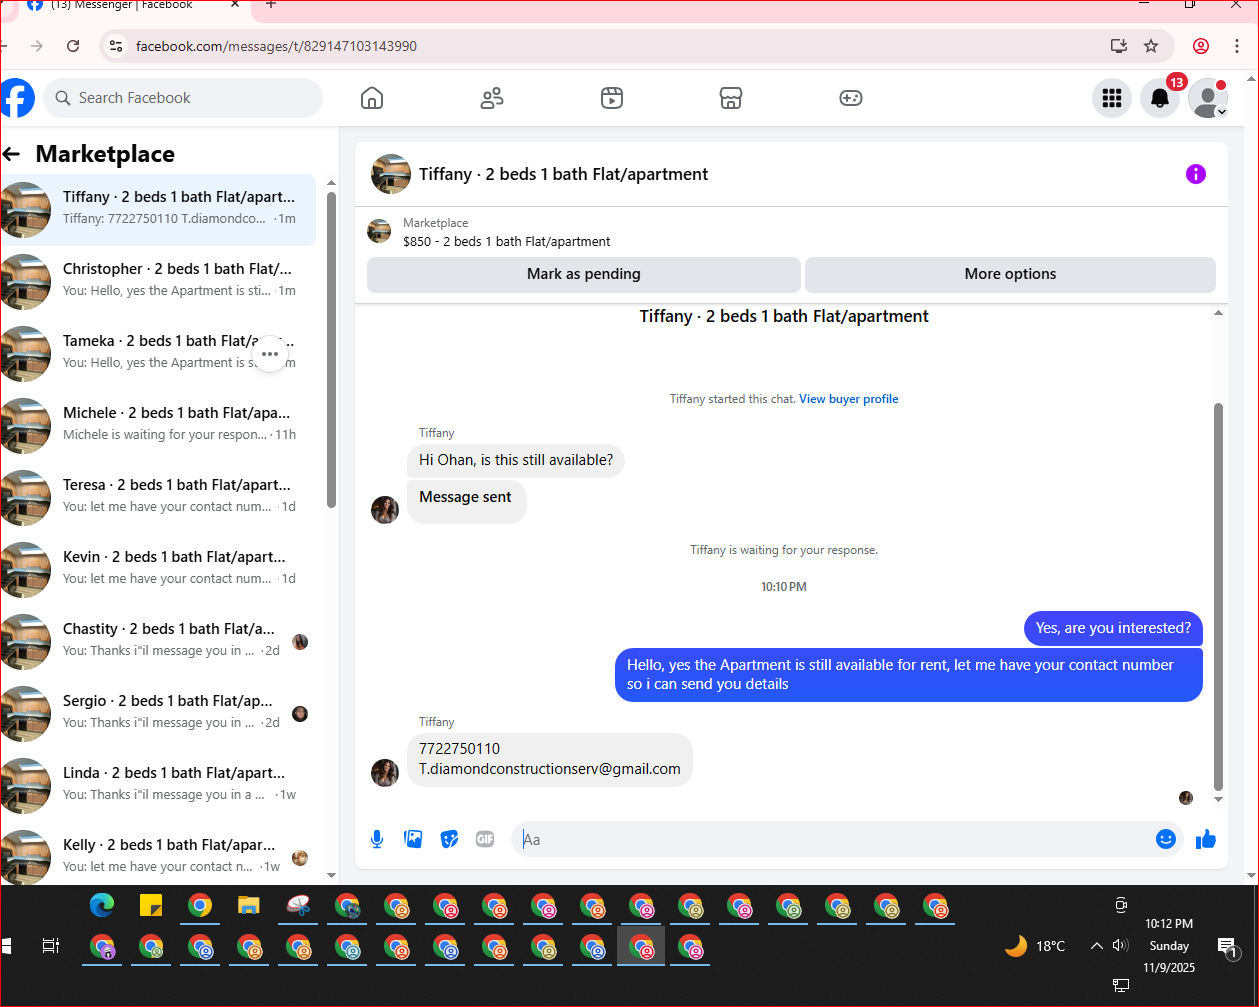Show hidden tray icons chevron in taskbar
Screen dimensions: 1259x1007
tap(1096, 946)
